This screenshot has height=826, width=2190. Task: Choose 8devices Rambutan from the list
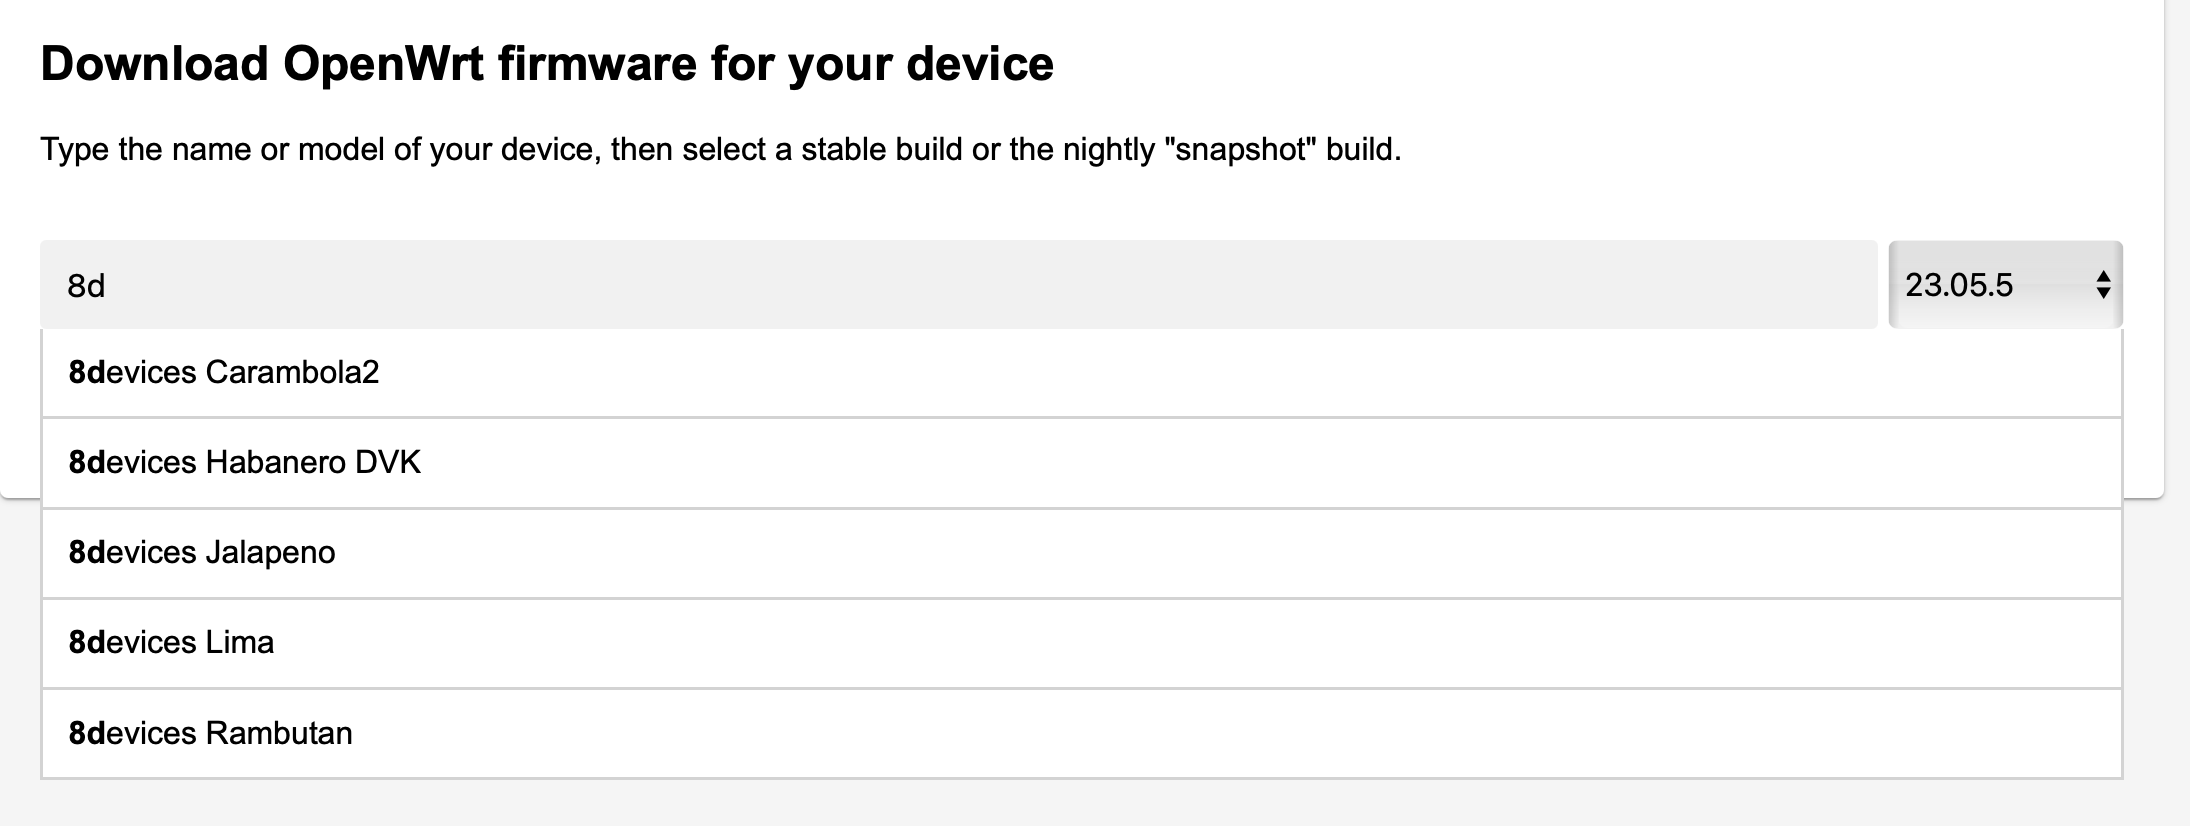coord(1081,733)
